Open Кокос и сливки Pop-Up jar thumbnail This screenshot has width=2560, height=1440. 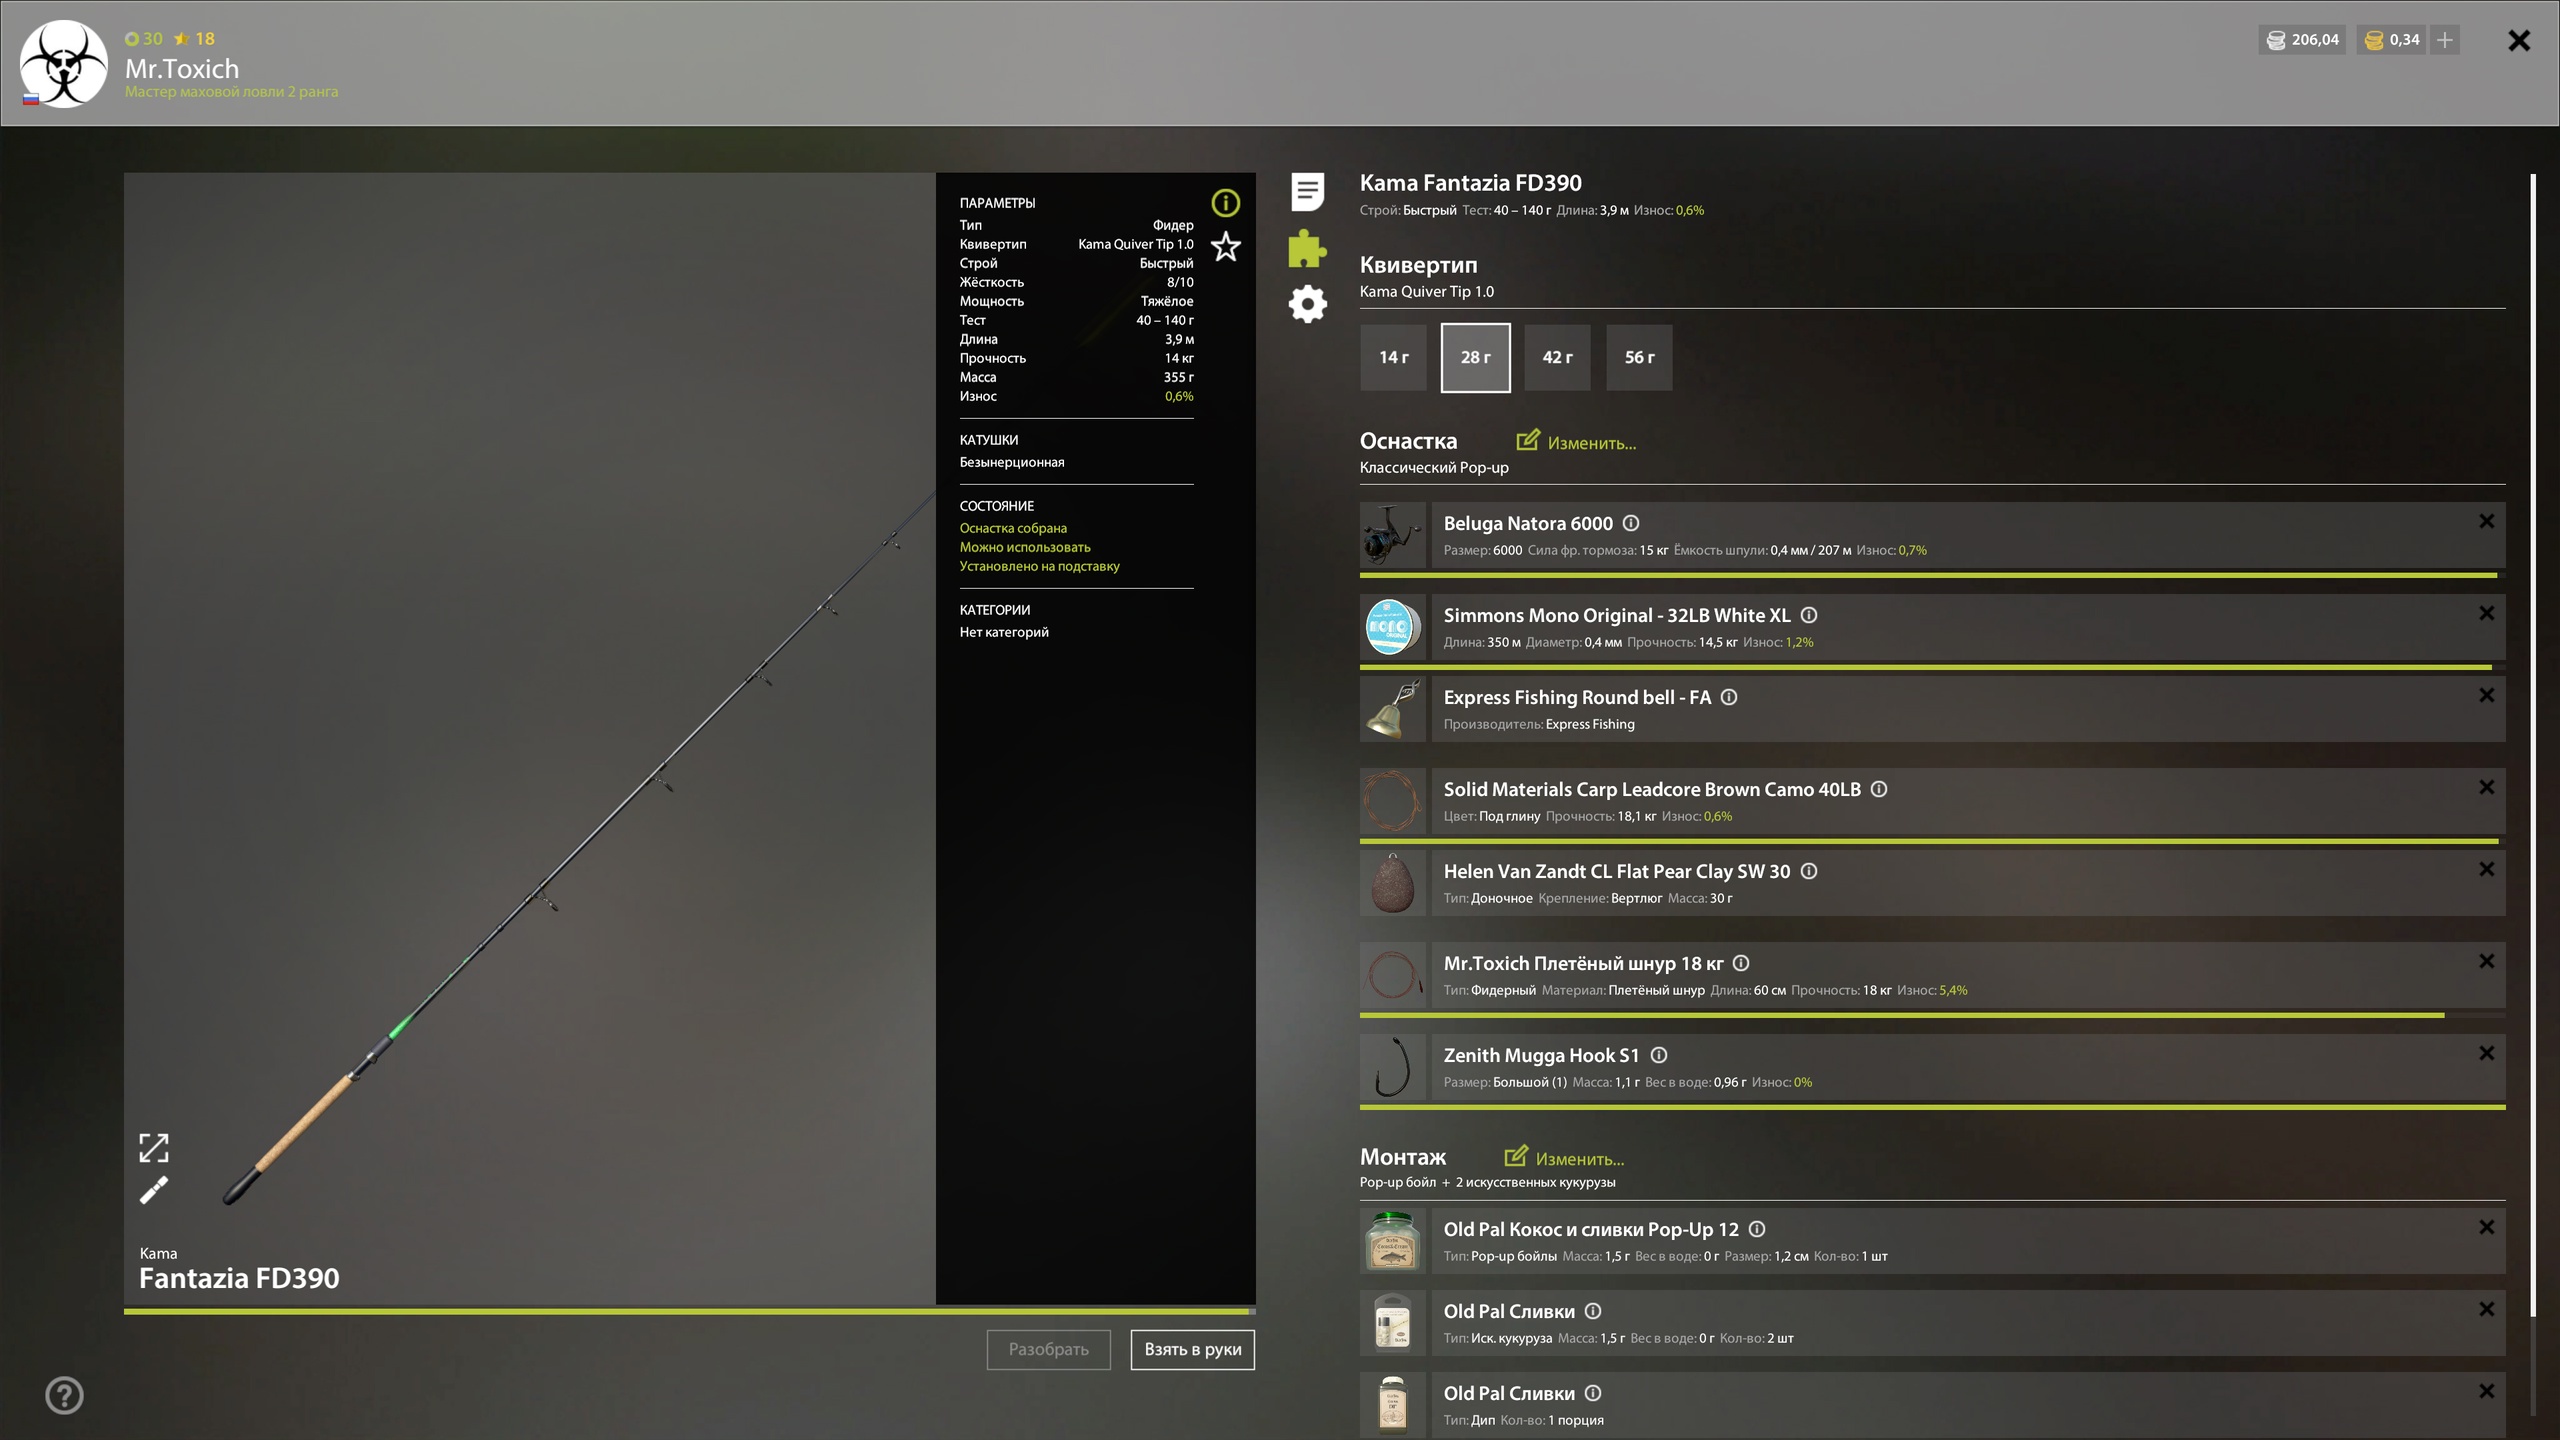click(1393, 1242)
